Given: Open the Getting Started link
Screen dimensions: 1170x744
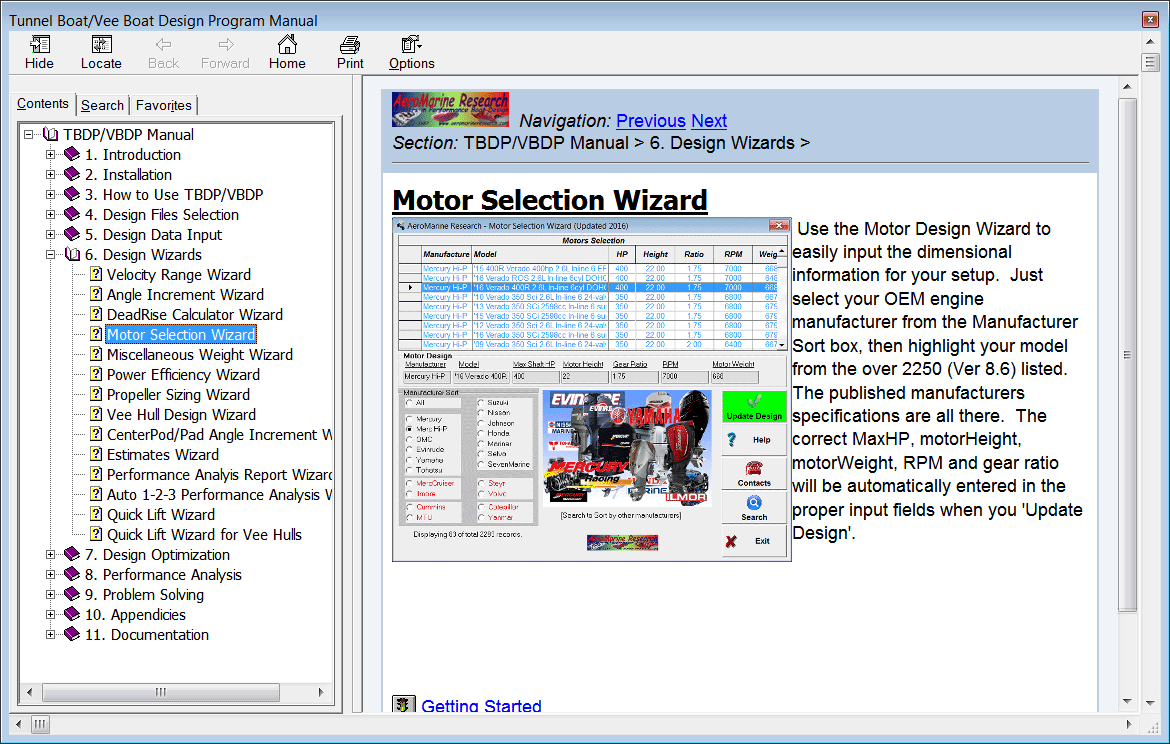Looking at the screenshot, I should 481,705.
